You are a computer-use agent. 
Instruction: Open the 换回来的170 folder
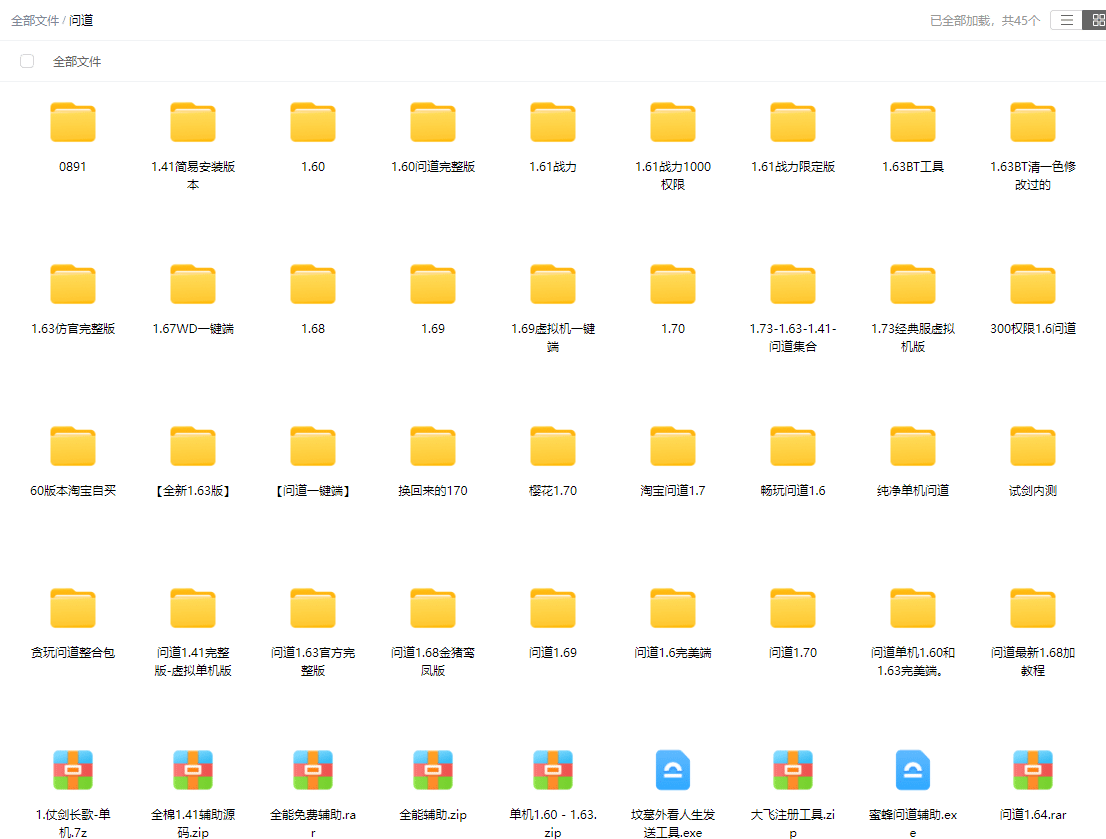coord(433,447)
